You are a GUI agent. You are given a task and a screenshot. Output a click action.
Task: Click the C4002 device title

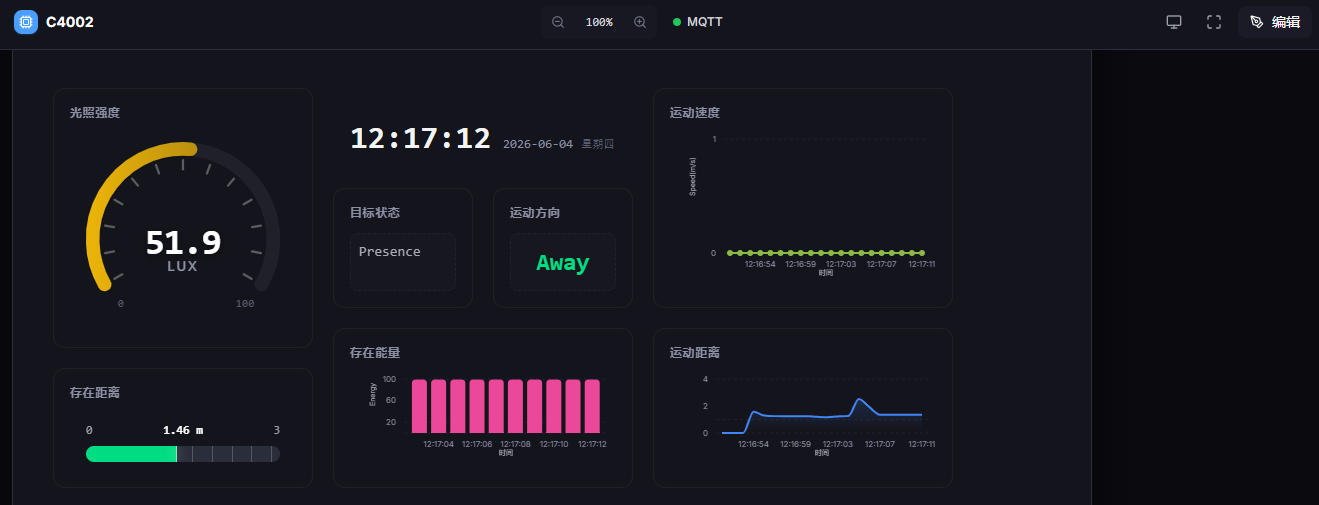pos(70,22)
